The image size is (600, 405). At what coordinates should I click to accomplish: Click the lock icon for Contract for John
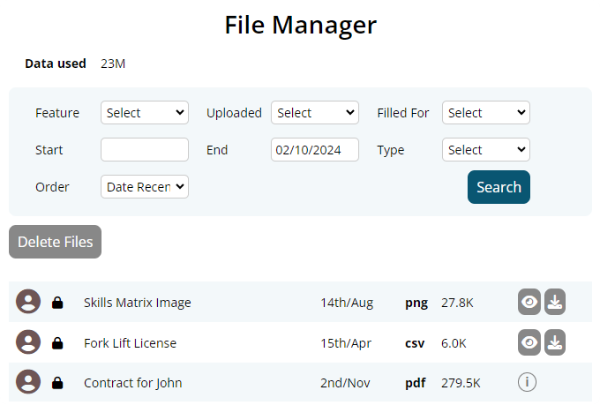[x=57, y=383]
